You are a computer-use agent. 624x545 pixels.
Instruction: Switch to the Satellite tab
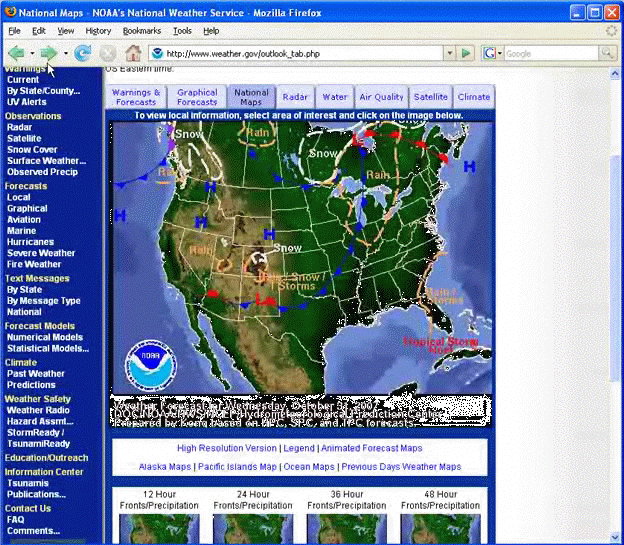click(x=431, y=97)
